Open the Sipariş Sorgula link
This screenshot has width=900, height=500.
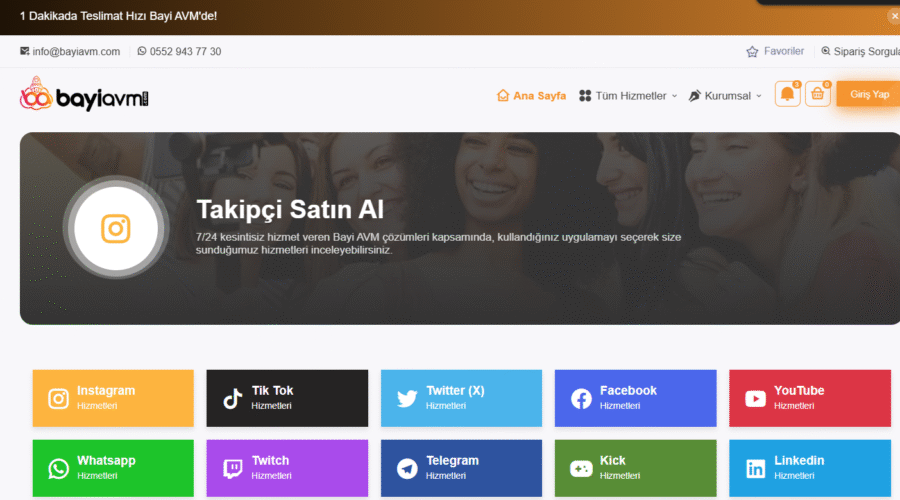coord(860,52)
